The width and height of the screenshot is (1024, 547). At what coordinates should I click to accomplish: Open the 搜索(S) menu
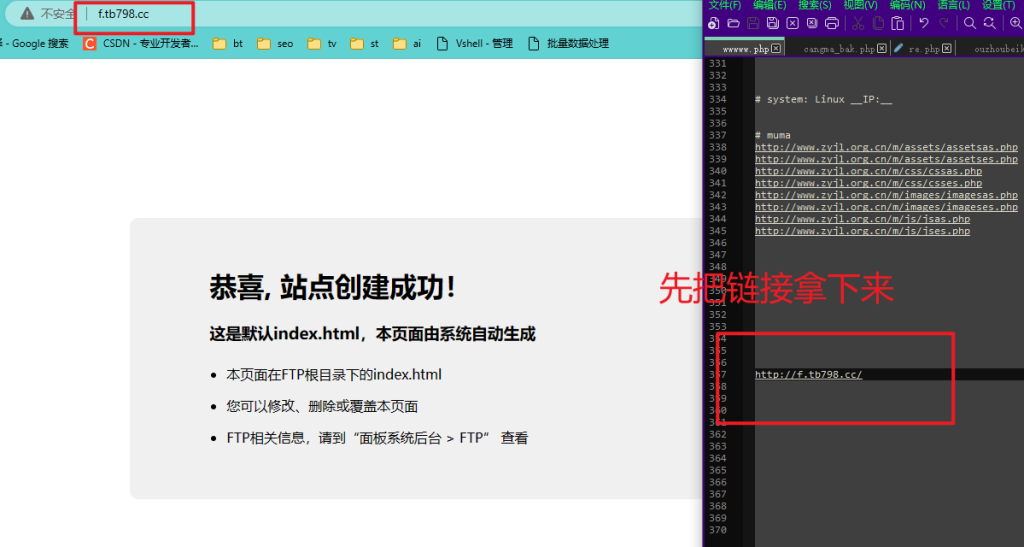(815, 5)
